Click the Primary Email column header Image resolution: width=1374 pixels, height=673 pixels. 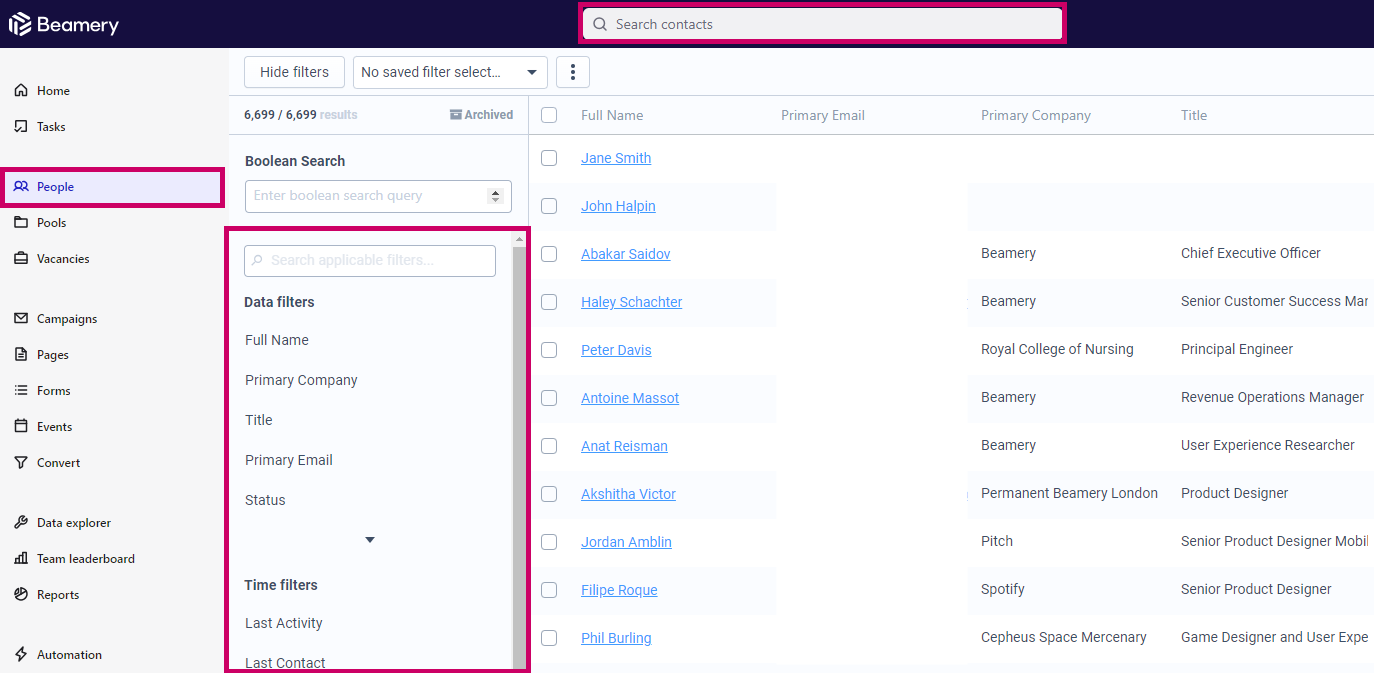click(823, 115)
